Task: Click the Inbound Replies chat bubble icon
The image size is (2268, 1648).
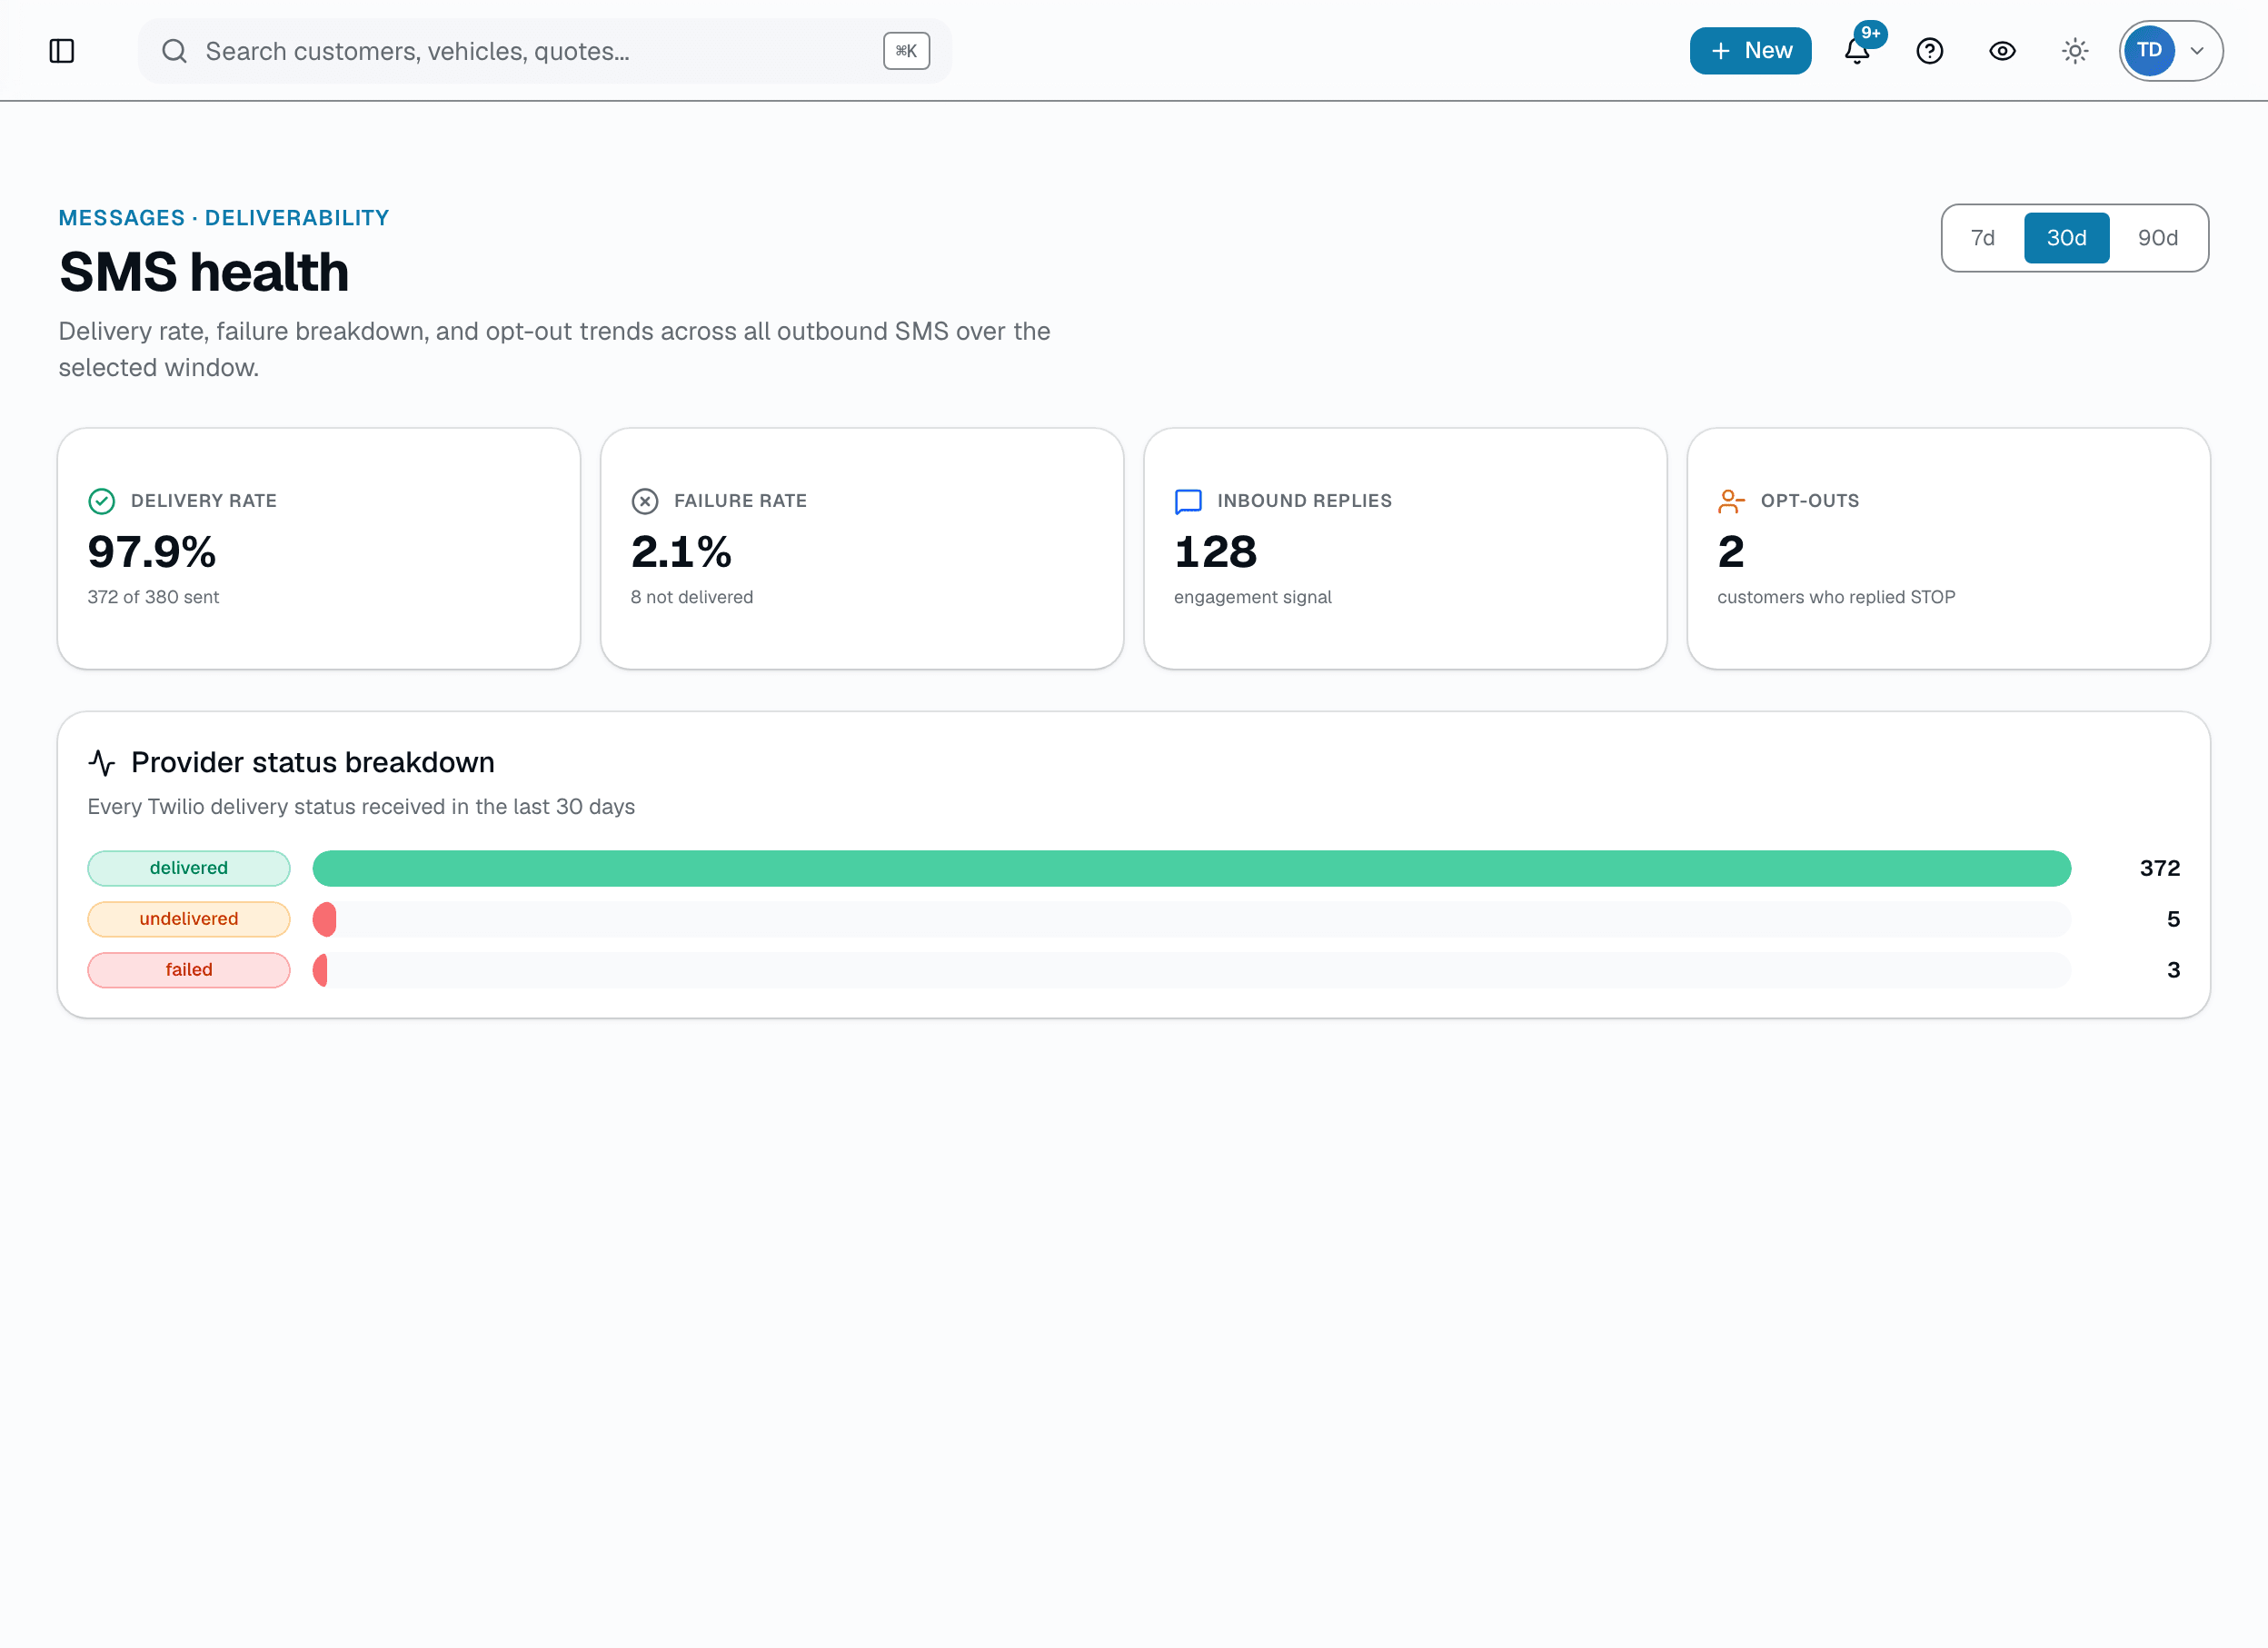Action: tap(1188, 501)
